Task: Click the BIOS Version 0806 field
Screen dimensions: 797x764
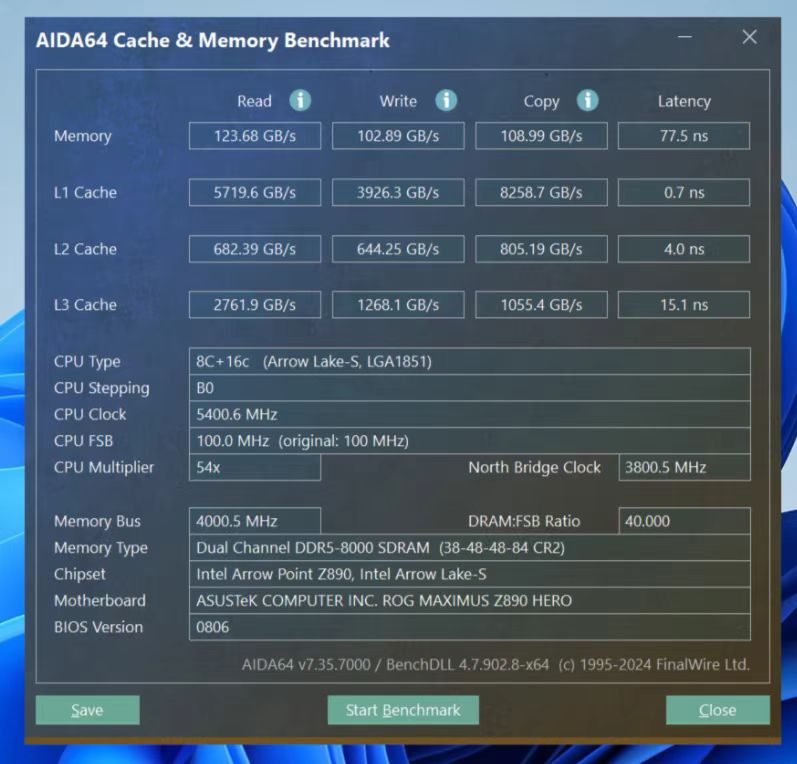Action: pos(469,627)
